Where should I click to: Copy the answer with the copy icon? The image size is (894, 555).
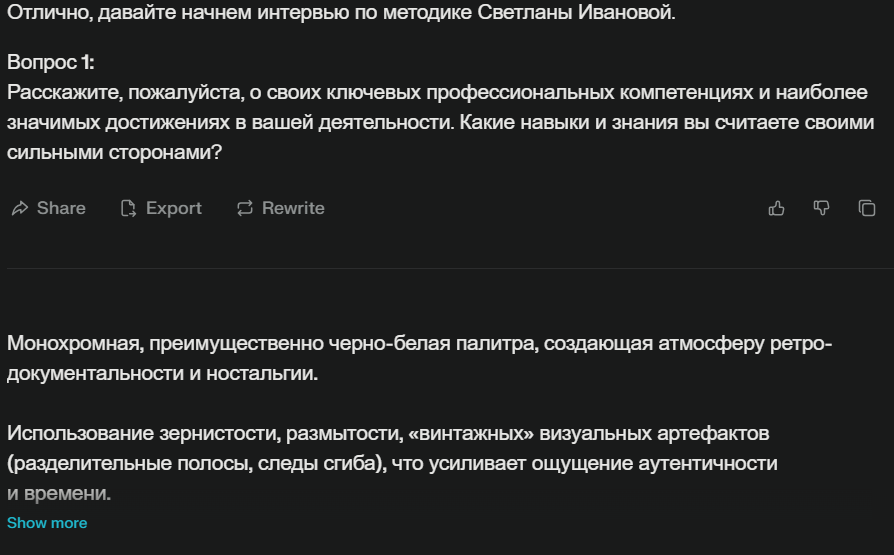coord(867,208)
